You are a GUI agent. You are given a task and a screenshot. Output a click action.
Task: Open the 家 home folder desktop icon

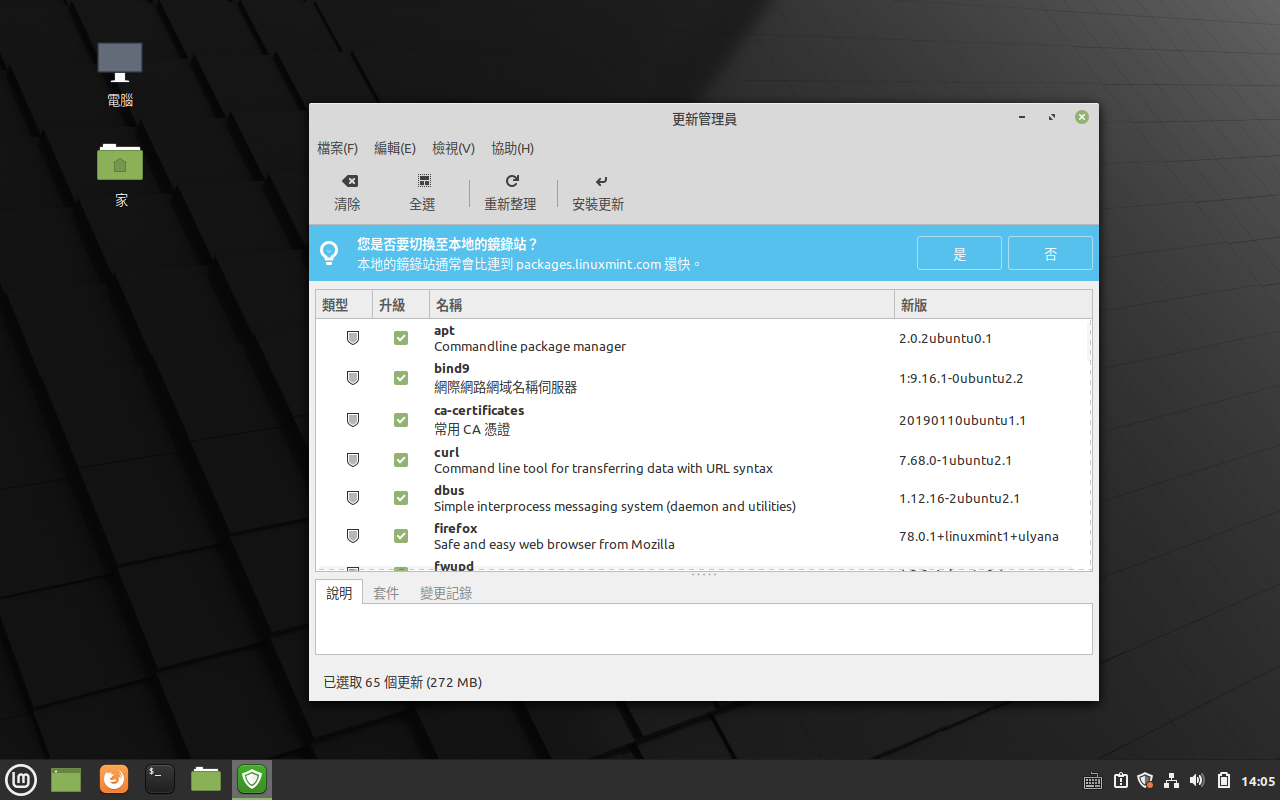click(120, 173)
